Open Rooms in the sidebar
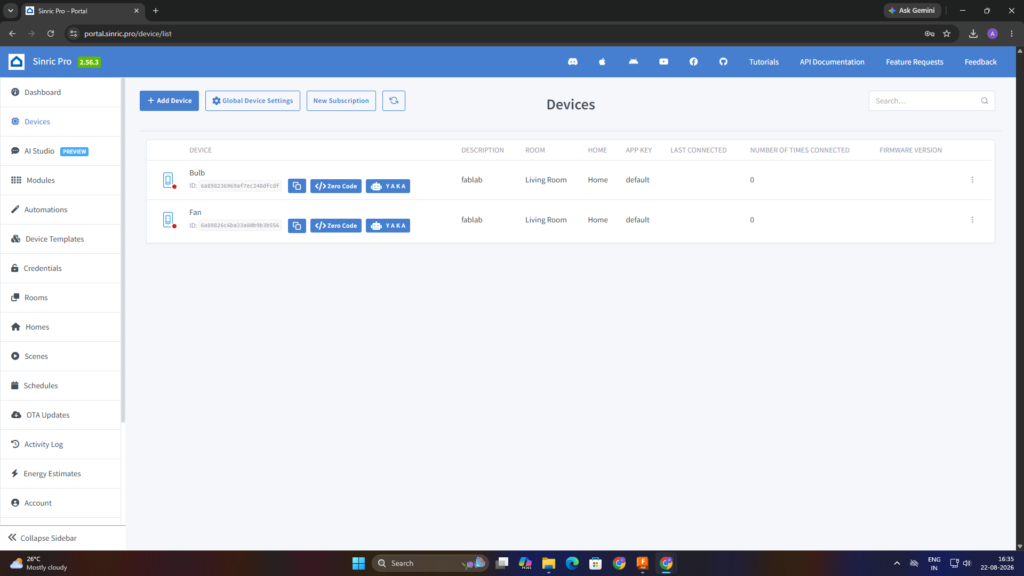The height and width of the screenshot is (576, 1024). (61, 298)
